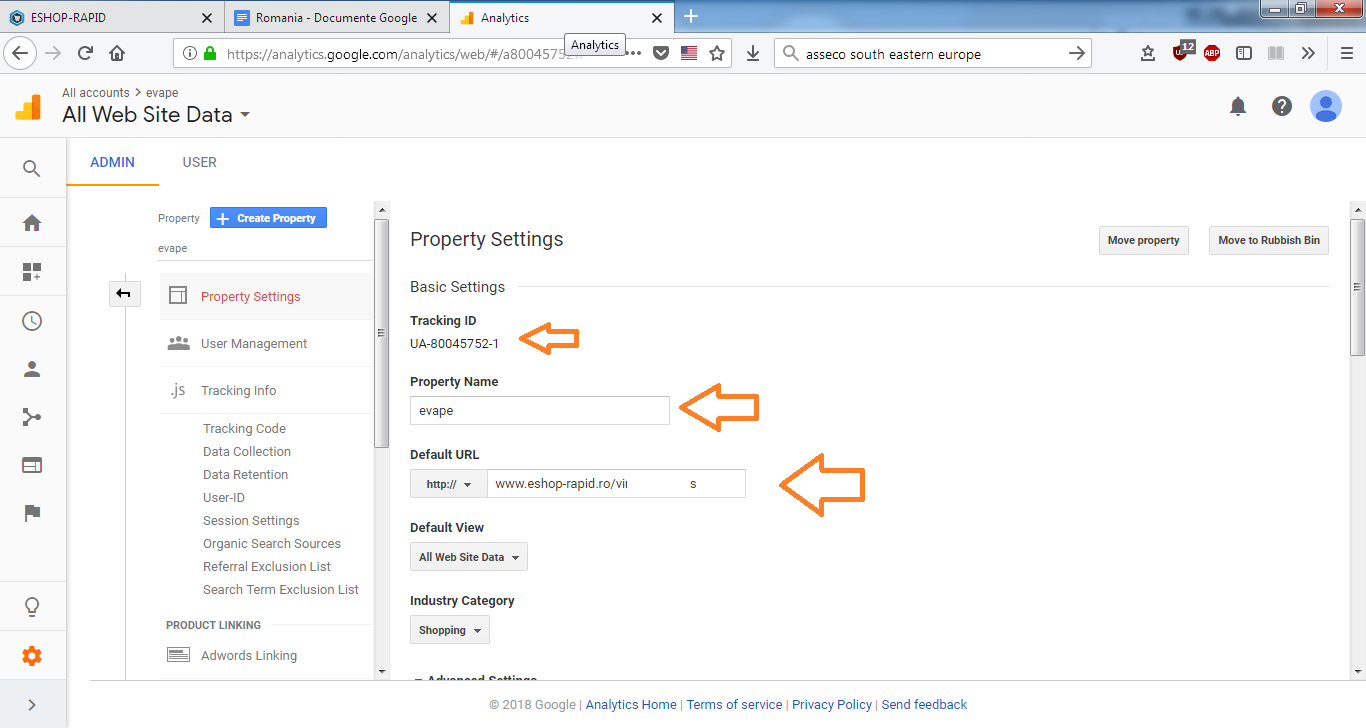1366x728 pixels.
Task: Open Industry Category Shopping dropdown
Action: coord(450,630)
